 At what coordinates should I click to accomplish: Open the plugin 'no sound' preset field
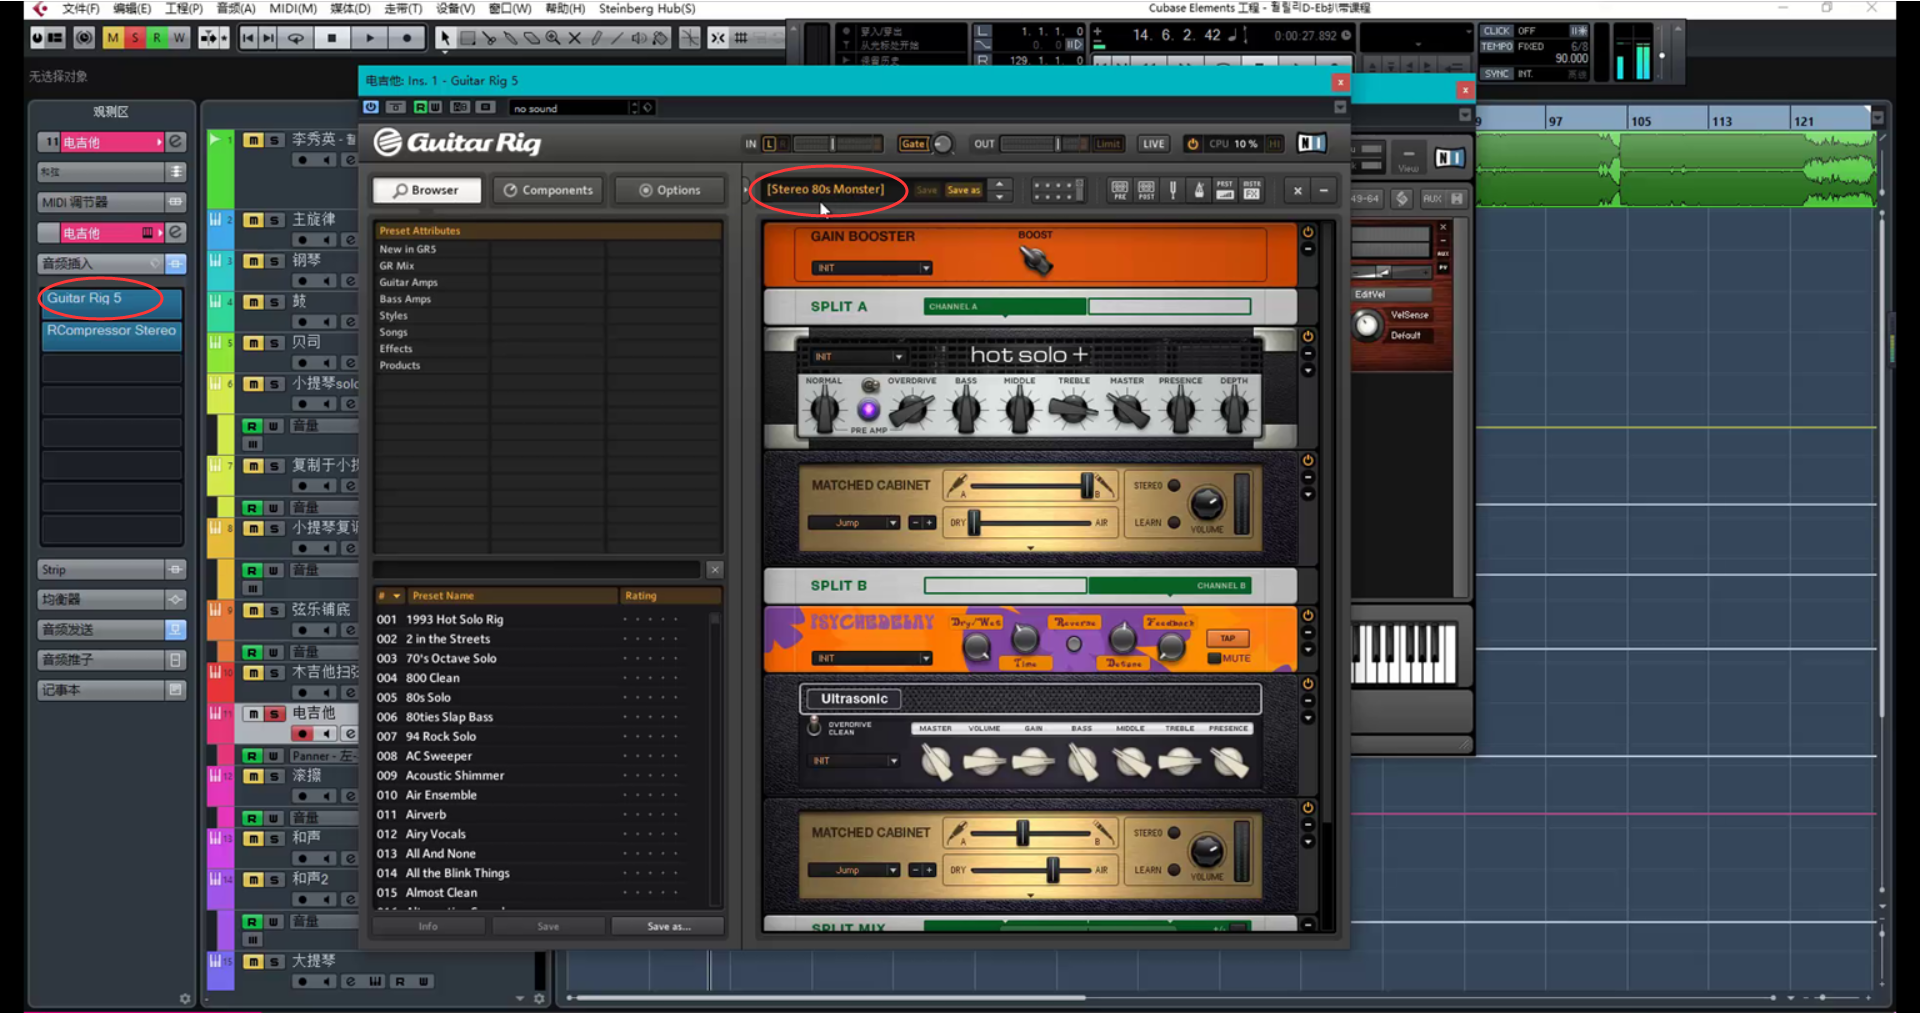(569, 108)
